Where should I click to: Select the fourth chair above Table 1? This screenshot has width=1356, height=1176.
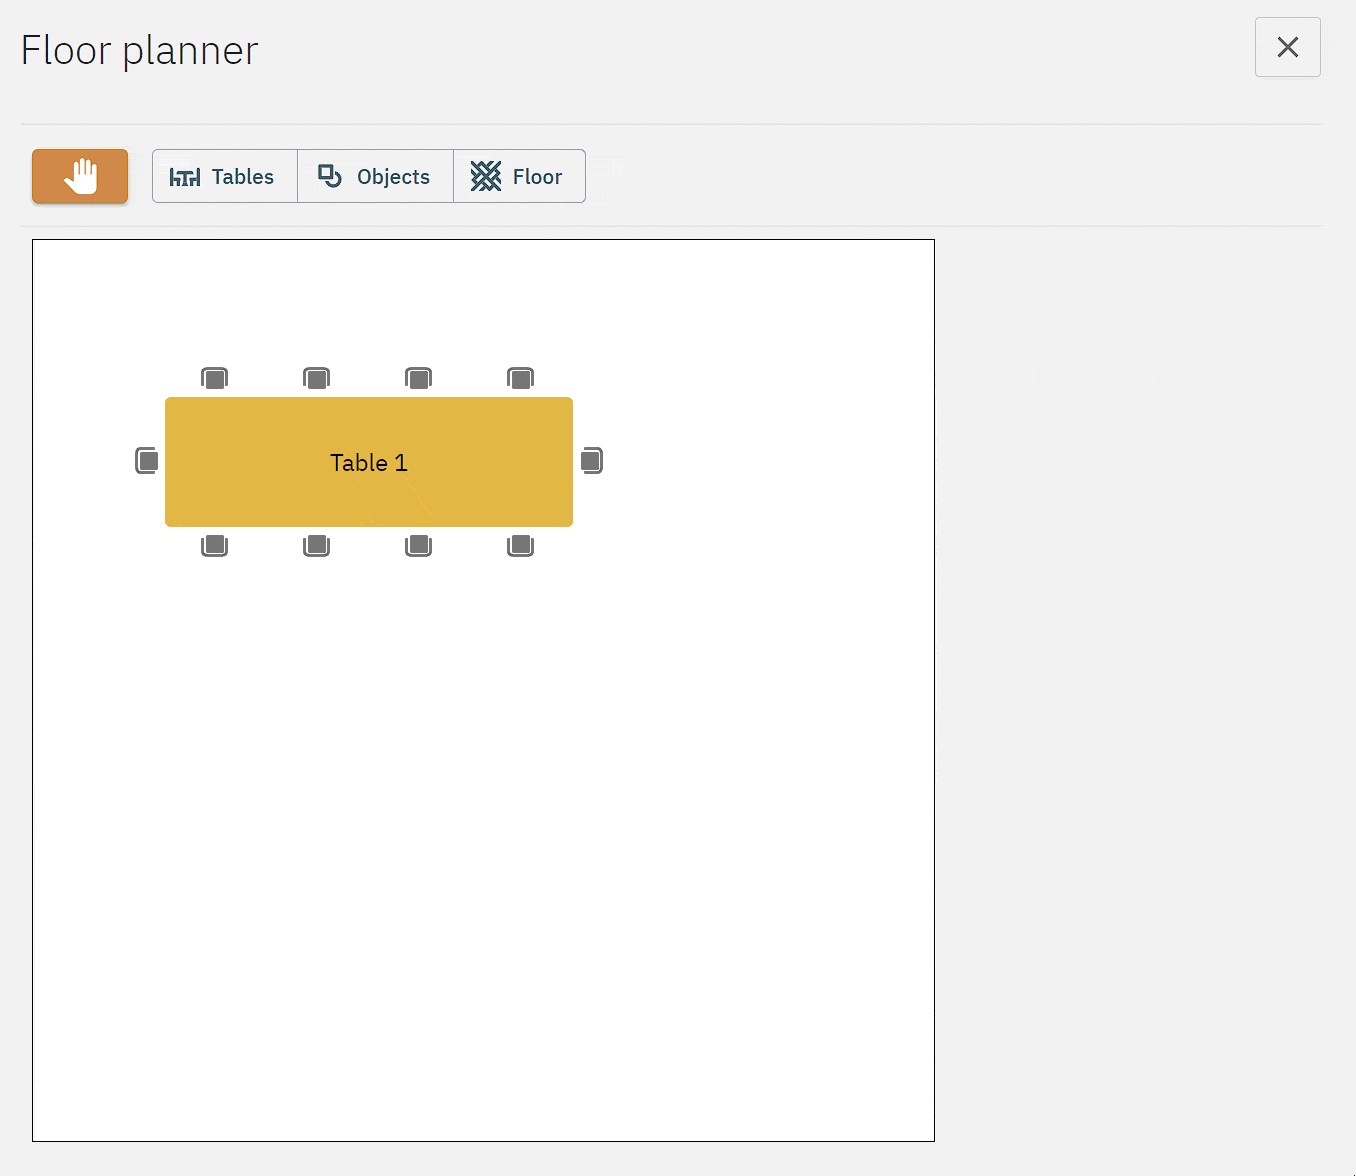[x=521, y=378]
